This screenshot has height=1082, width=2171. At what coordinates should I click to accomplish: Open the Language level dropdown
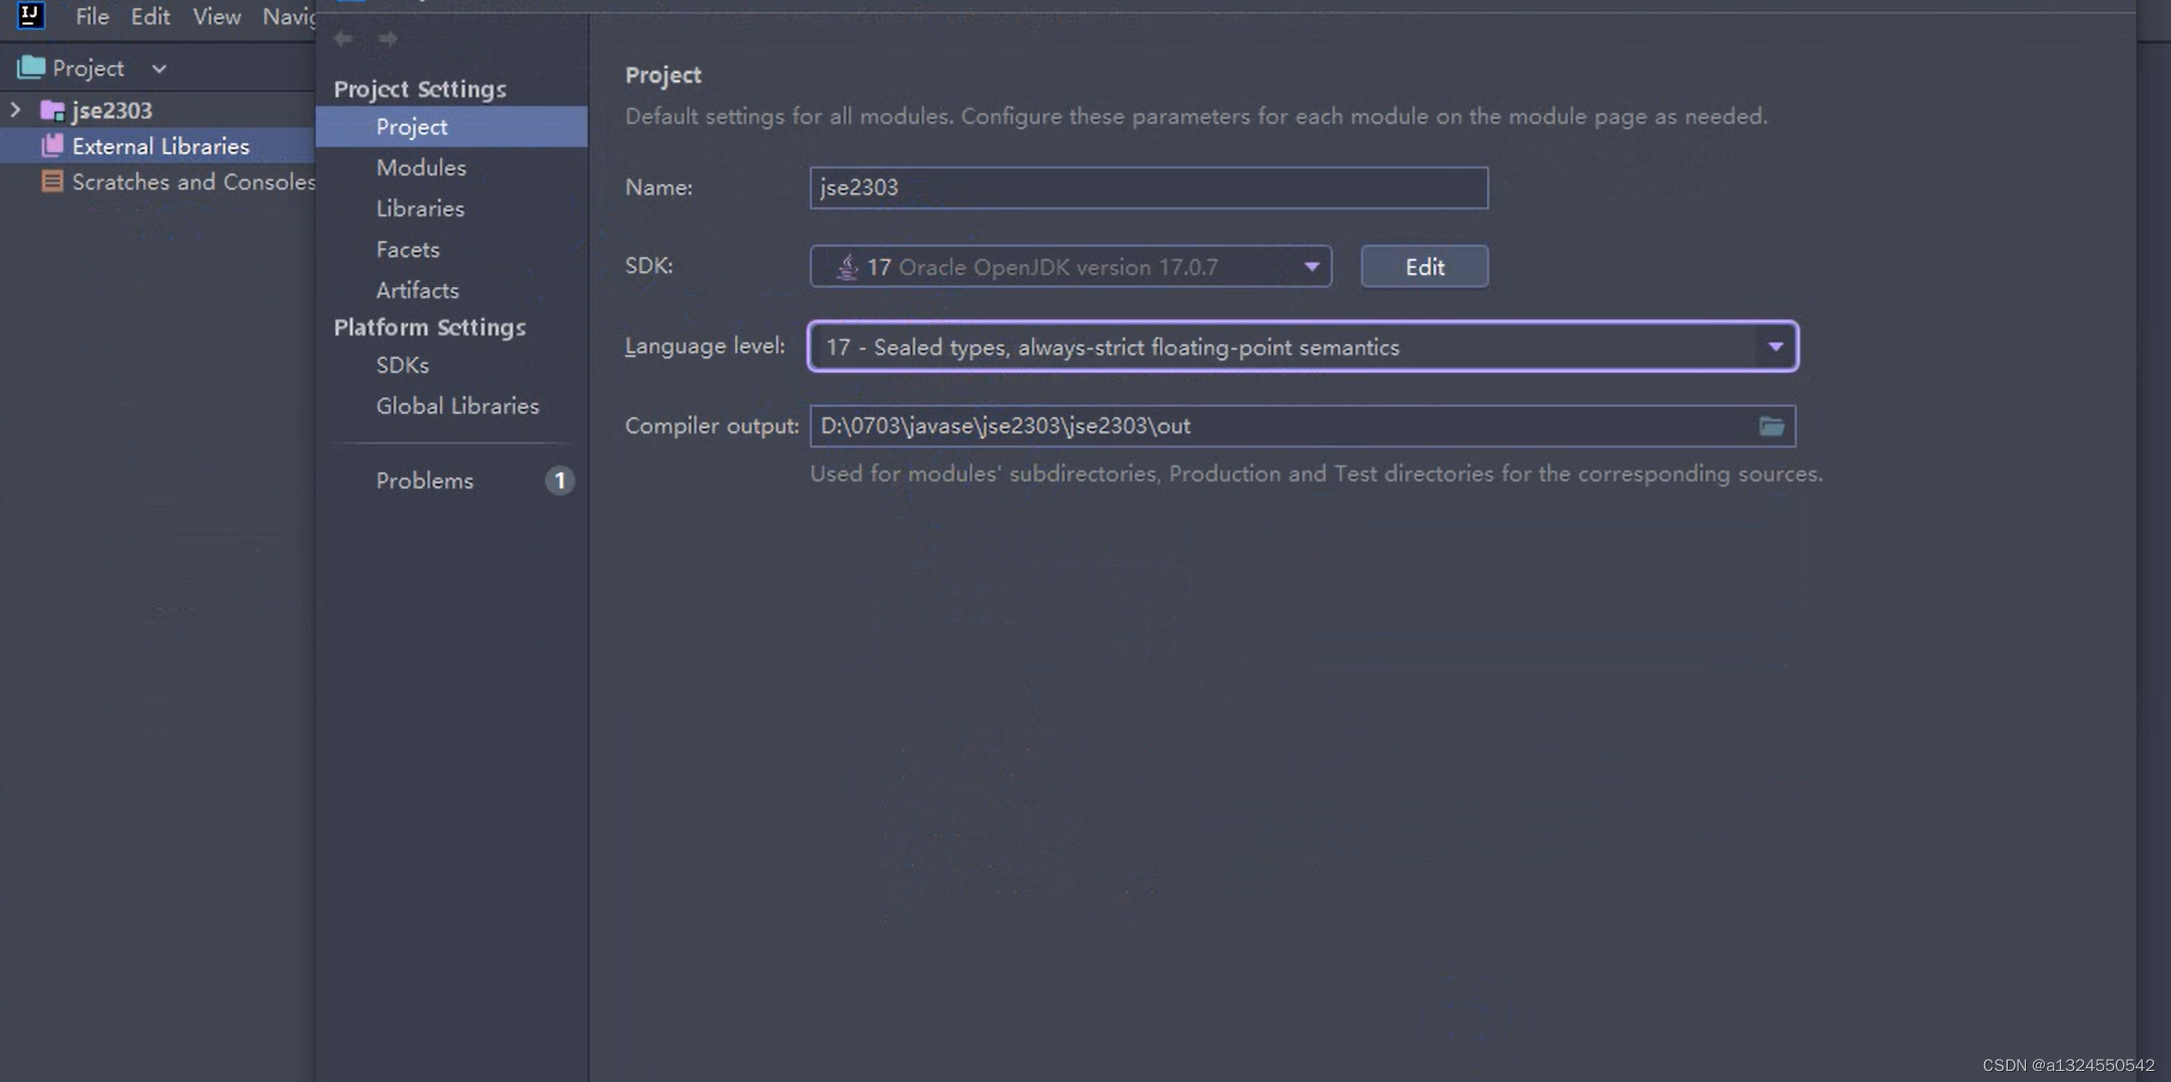(1775, 347)
